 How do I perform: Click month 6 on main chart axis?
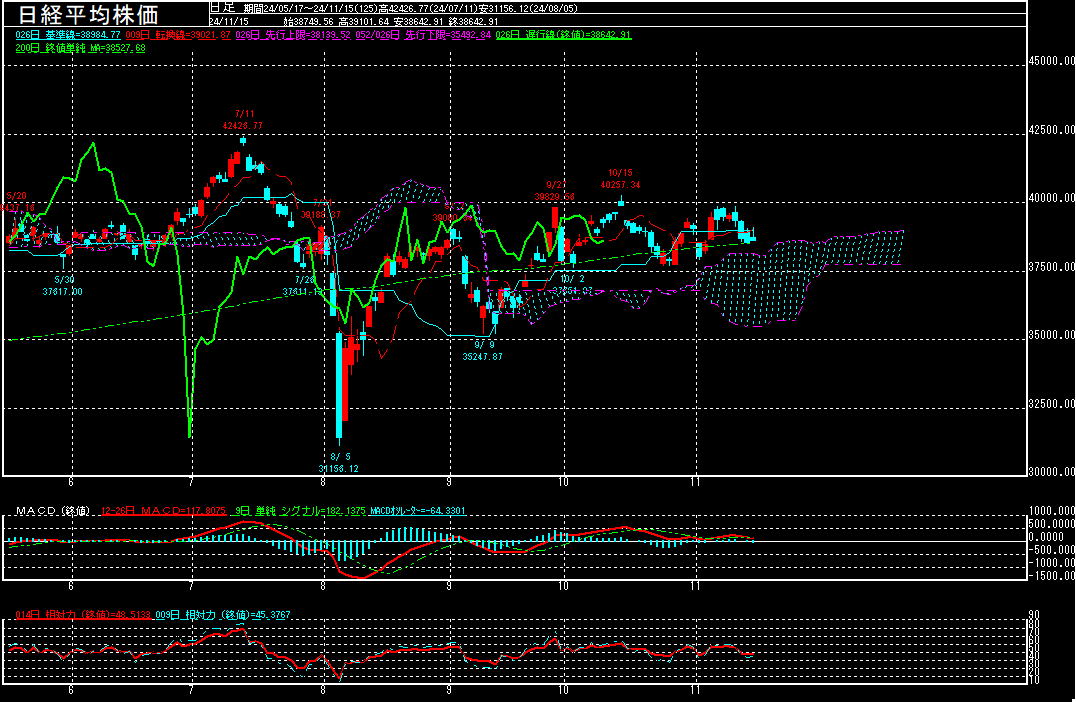coord(71,482)
